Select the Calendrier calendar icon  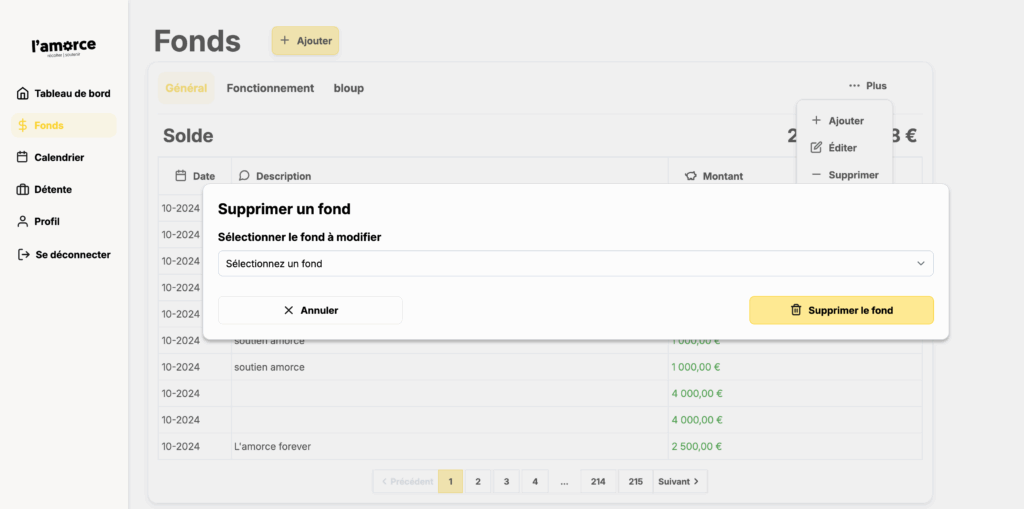[x=23, y=157]
